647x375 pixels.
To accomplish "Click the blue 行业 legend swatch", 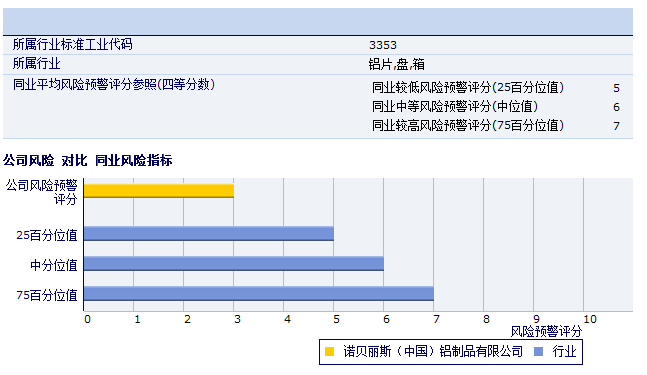I will 538,351.
